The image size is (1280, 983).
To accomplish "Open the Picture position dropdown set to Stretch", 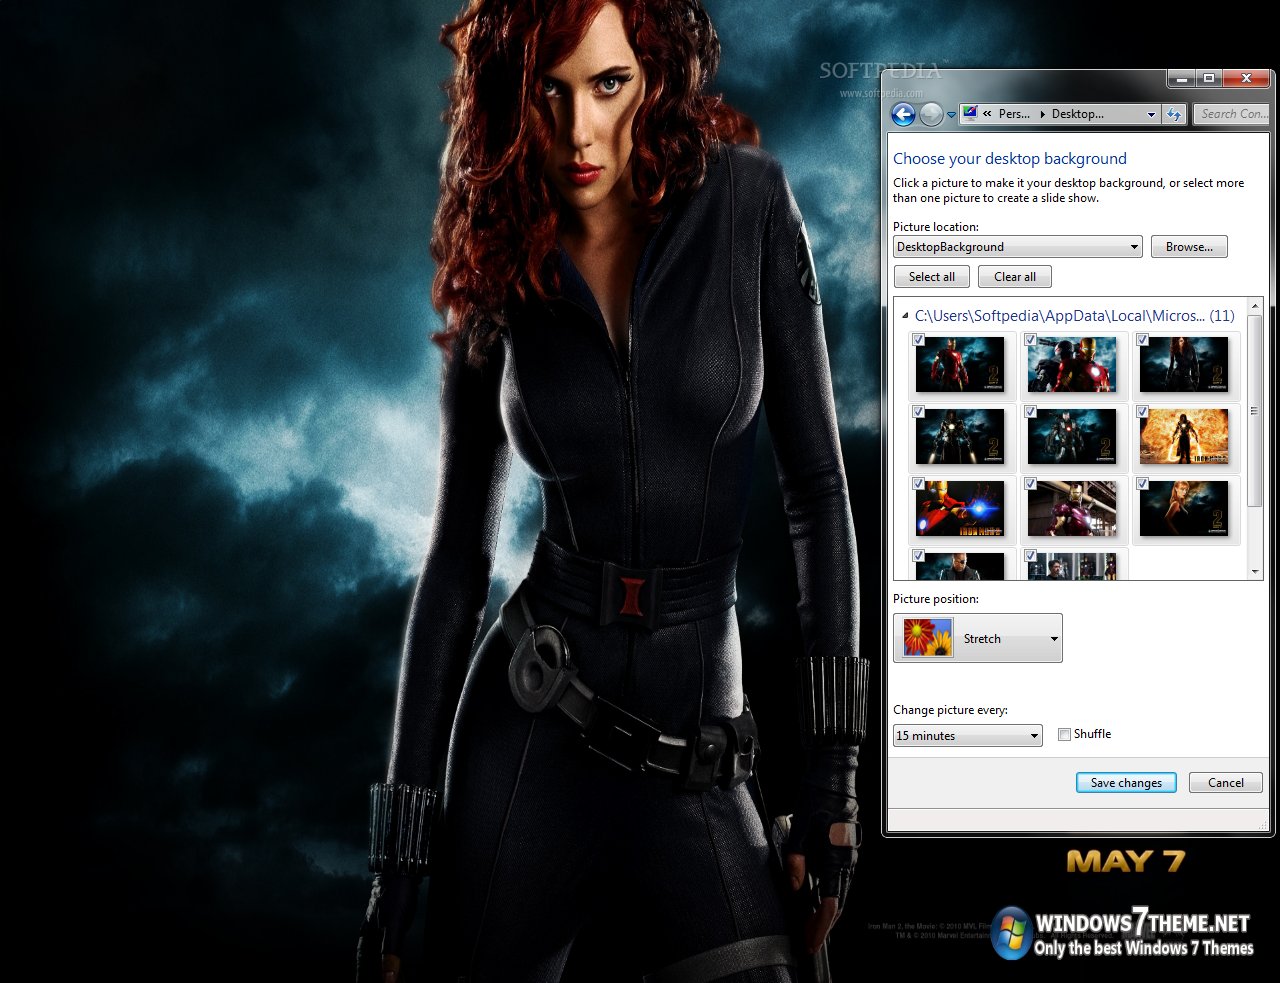I will (x=978, y=638).
